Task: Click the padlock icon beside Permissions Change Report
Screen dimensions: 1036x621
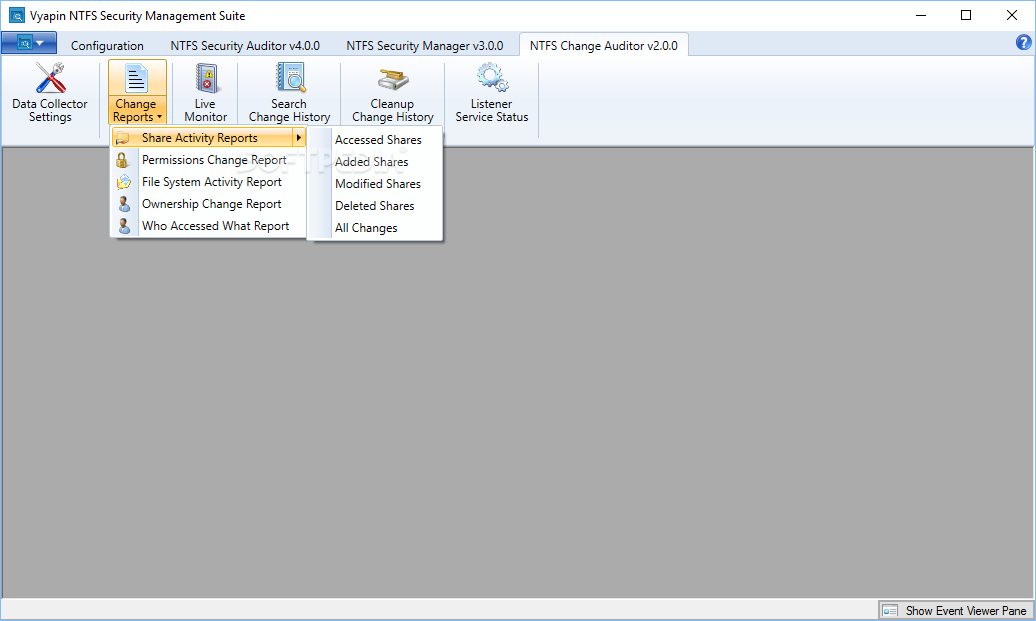Action: tap(122, 160)
